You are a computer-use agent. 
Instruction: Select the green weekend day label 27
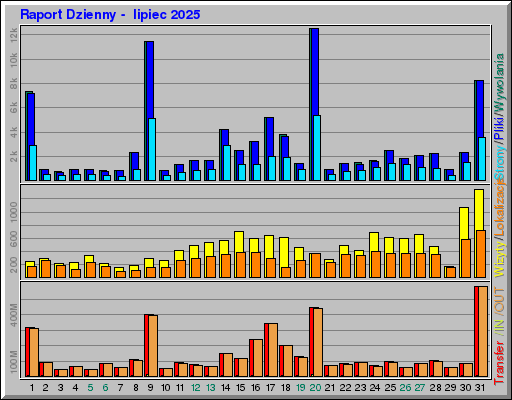click(x=420, y=388)
